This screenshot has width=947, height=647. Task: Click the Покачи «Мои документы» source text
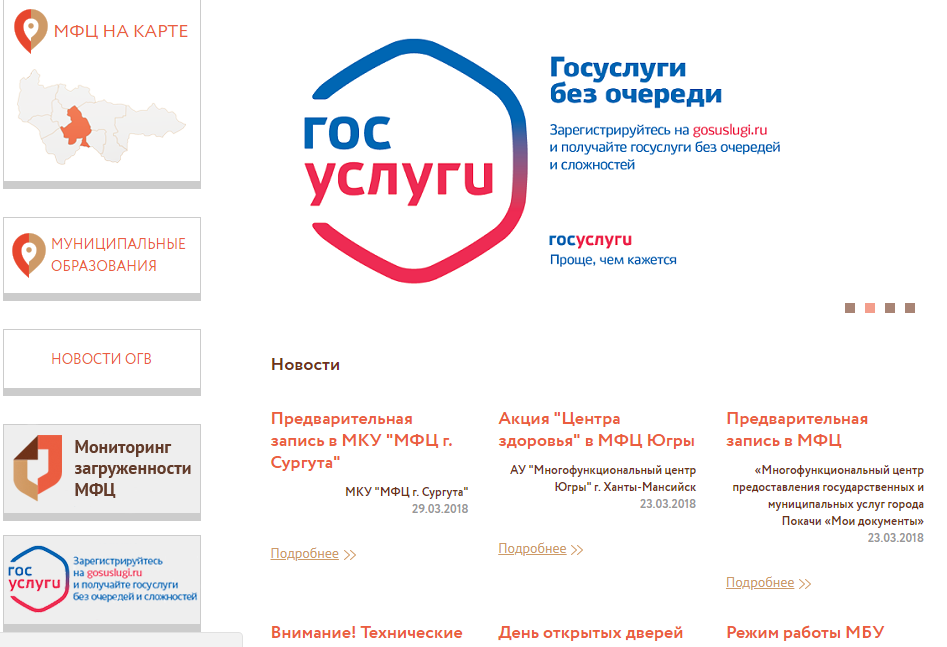[x=828, y=495]
